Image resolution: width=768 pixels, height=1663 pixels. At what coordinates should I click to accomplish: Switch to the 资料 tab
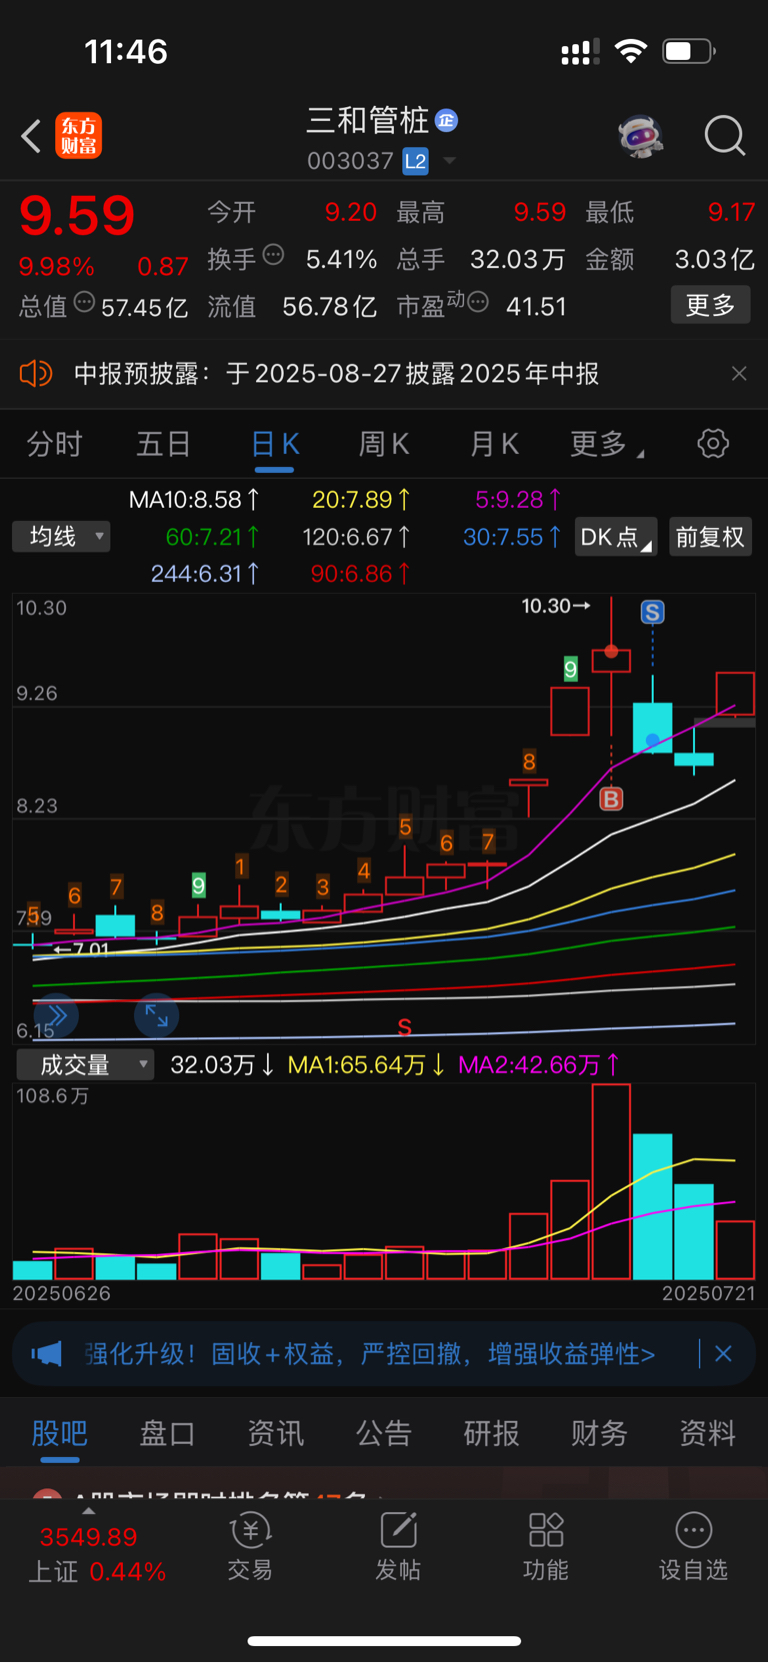point(707,1433)
